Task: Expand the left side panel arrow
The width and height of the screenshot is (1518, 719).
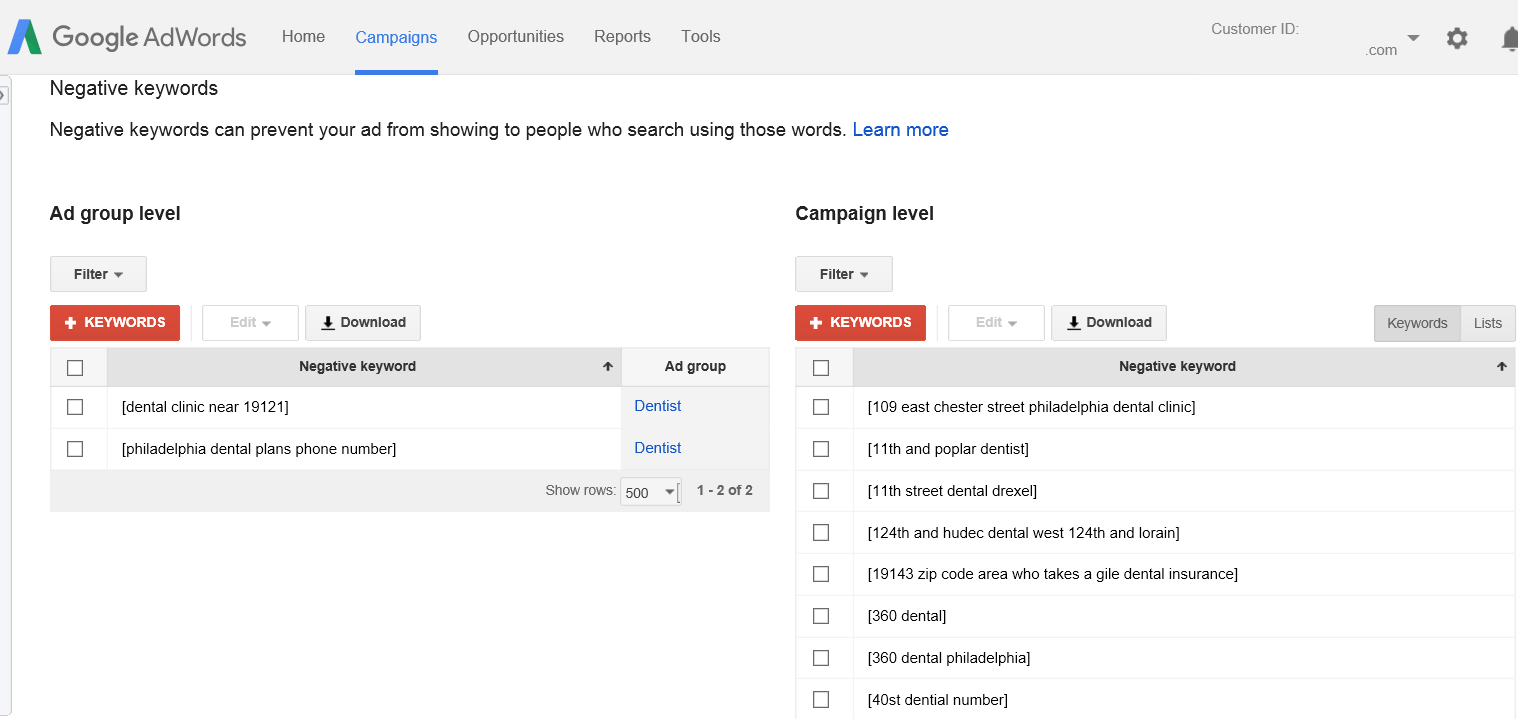Action: pos(4,95)
